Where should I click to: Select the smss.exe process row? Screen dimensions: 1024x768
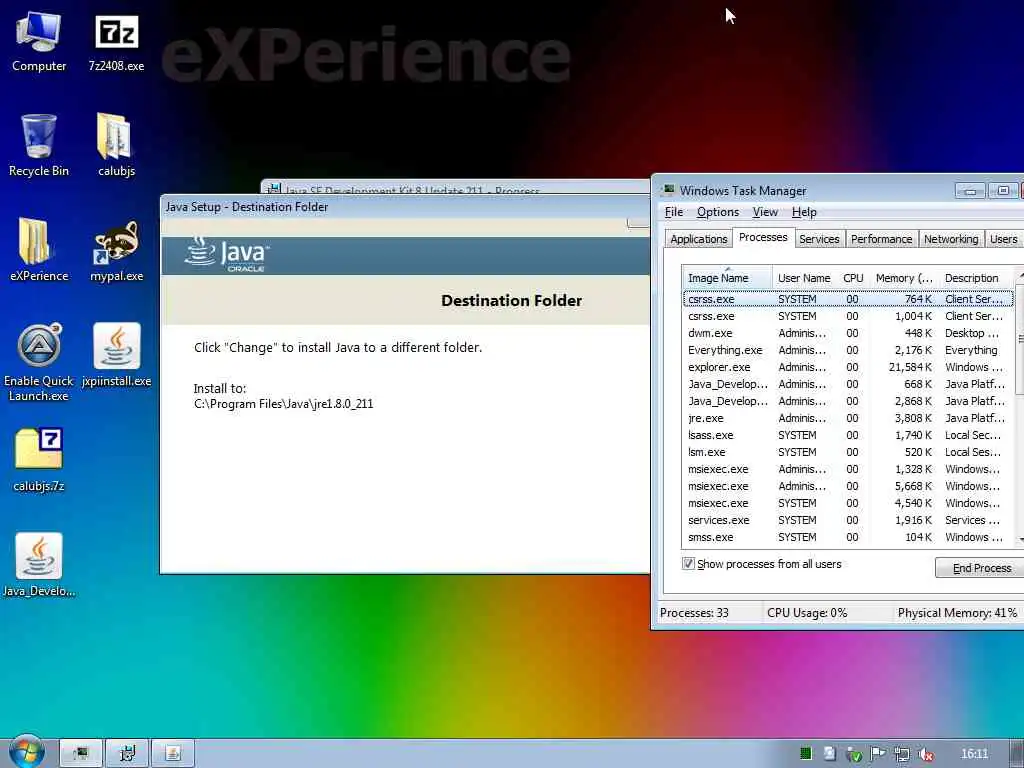click(848, 537)
